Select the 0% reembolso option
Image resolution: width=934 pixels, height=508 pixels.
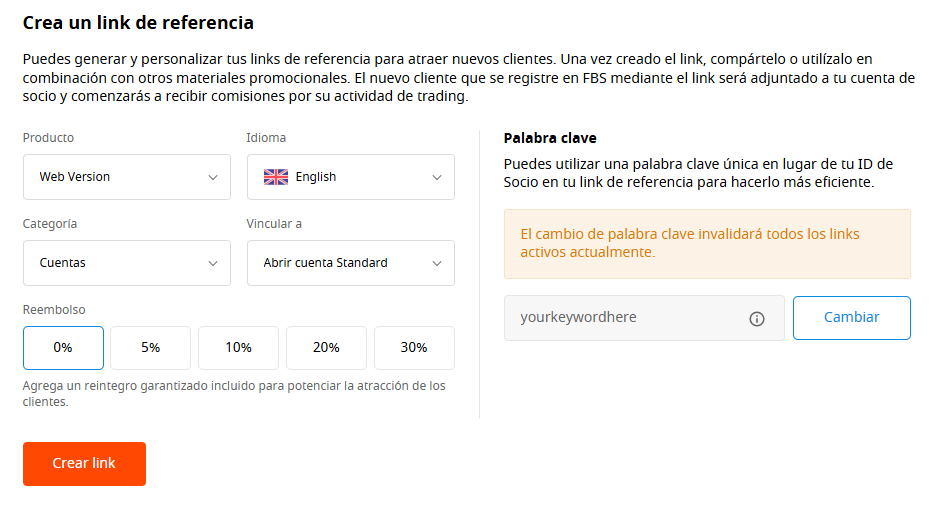coord(63,348)
